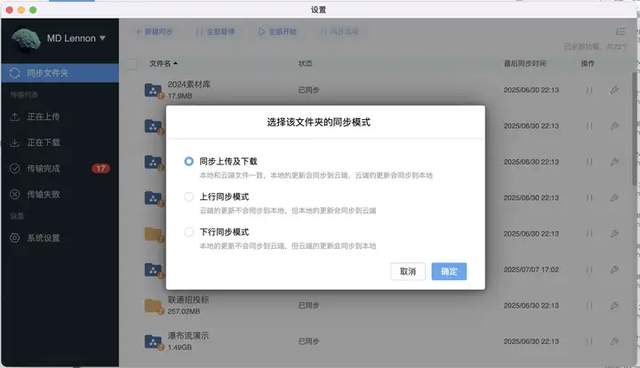This screenshot has width=640, height=368.
Task: Pause sync for the 2024素材库 row
Action: click(589, 90)
